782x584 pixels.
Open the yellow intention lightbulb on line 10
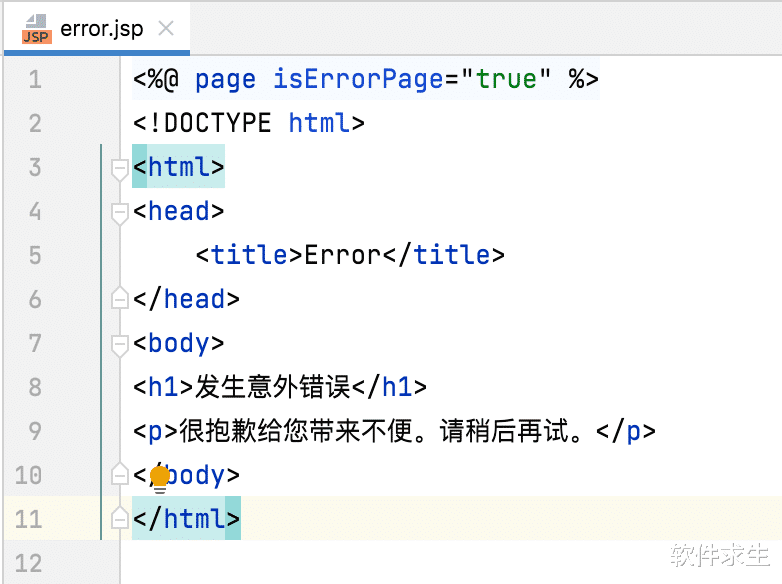pos(160,479)
